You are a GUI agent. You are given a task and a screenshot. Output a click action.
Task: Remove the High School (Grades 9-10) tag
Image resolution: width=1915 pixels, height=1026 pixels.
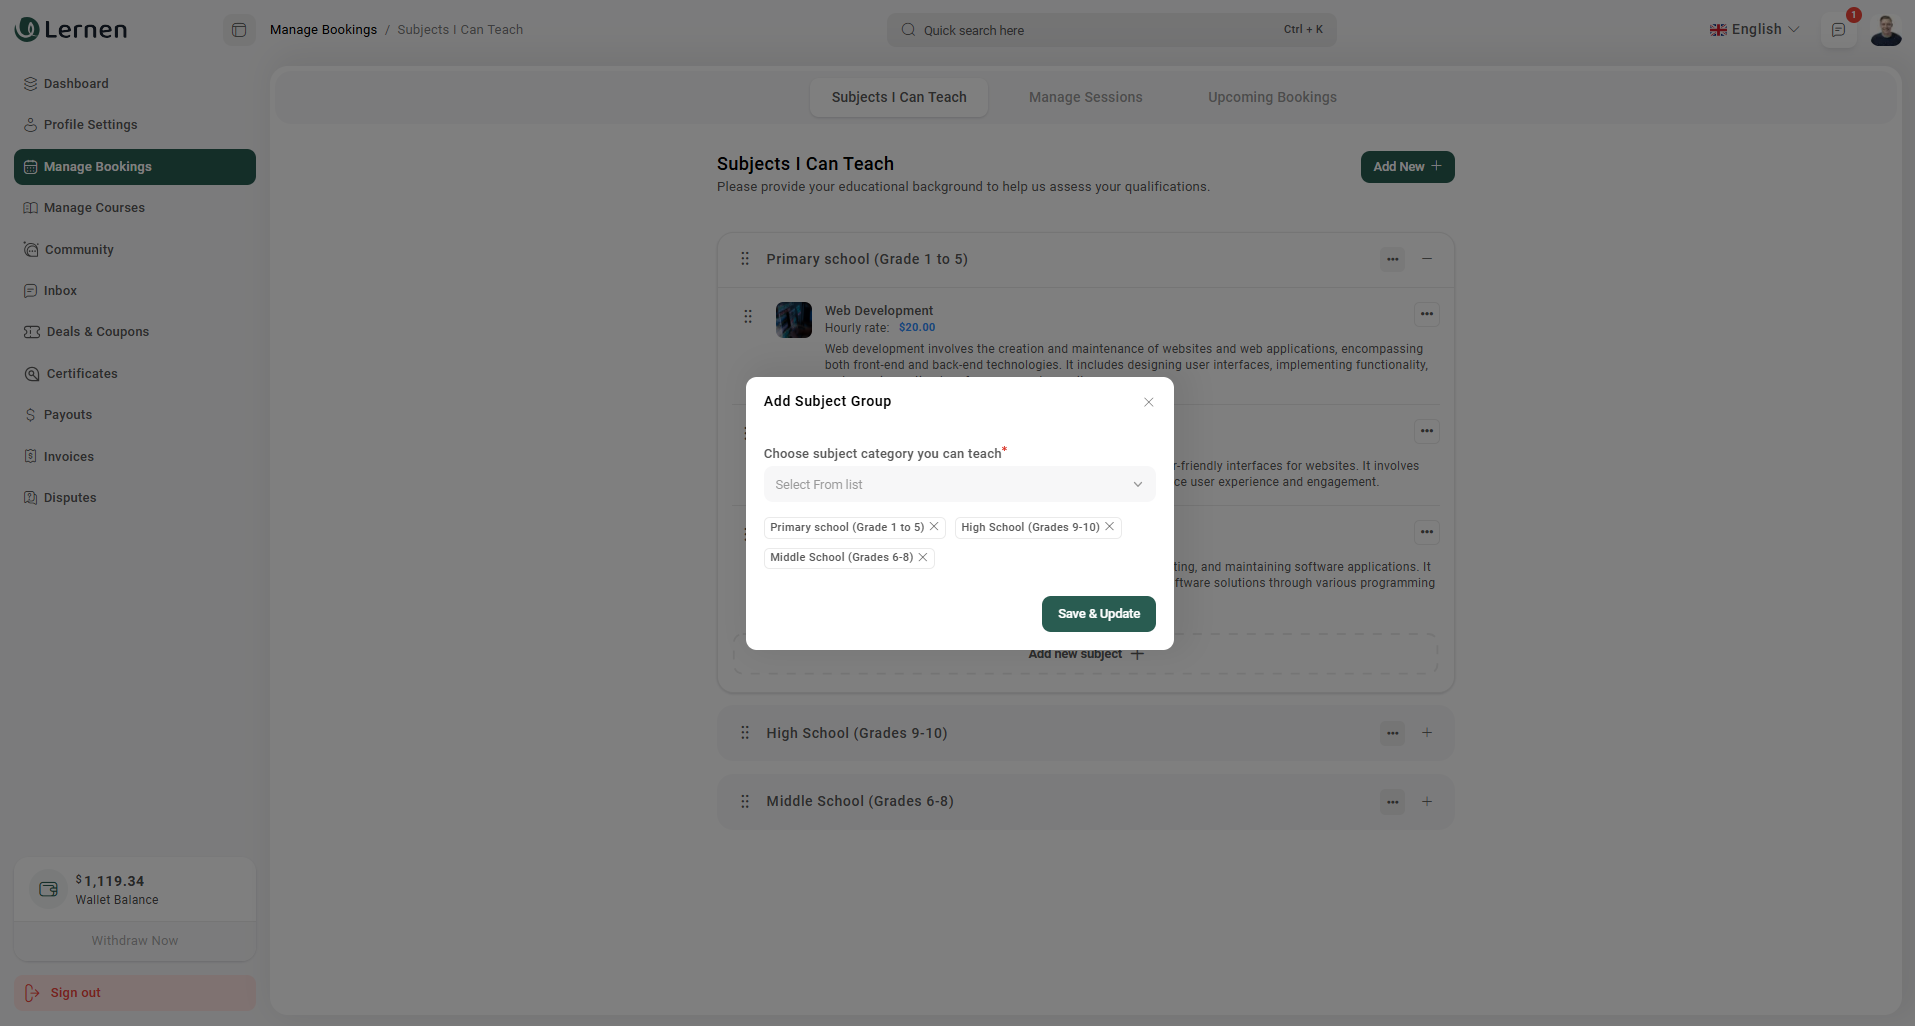click(1109, 527)
